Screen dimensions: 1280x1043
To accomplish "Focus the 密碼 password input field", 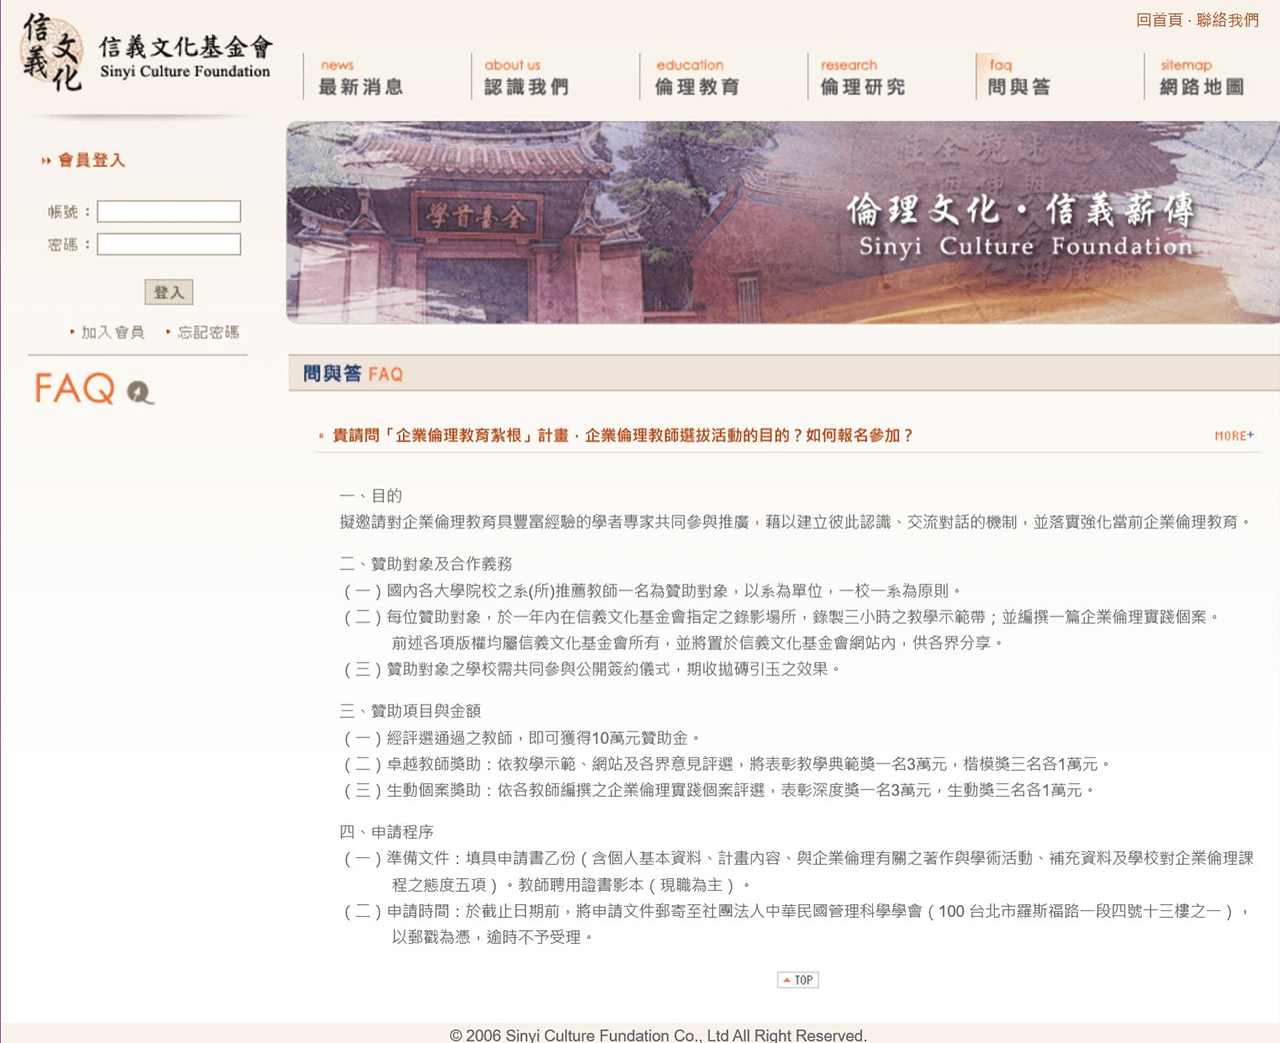I will (169, 244).
